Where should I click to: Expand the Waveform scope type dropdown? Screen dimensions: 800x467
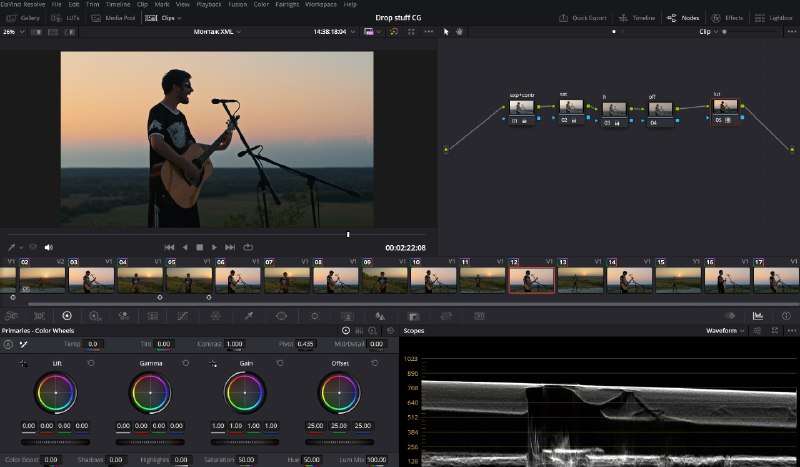pos(725,331)
